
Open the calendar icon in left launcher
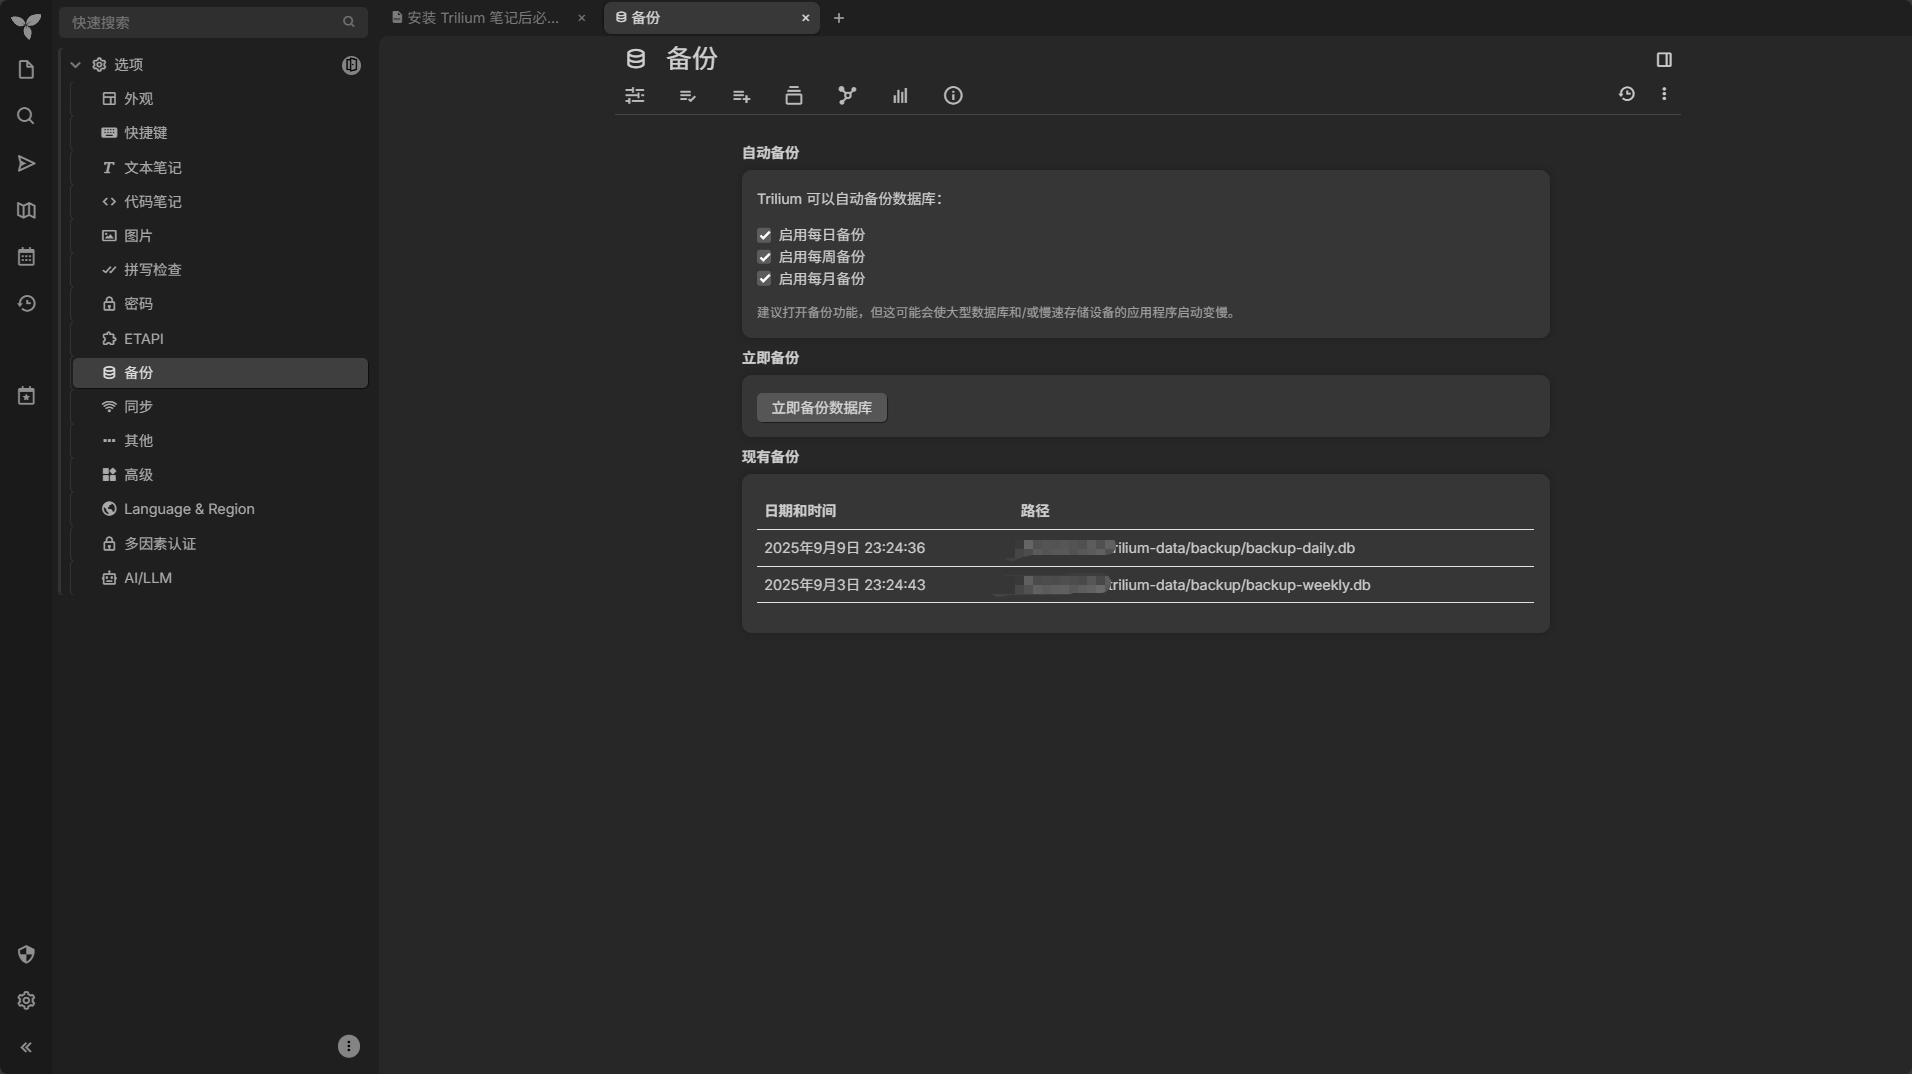(x=26, y=257)
